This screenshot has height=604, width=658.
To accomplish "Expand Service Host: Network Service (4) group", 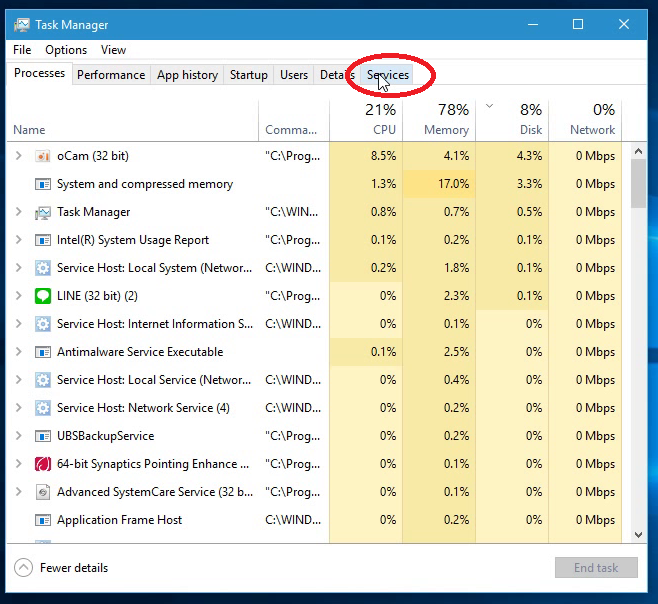I will tap(18, 408).
